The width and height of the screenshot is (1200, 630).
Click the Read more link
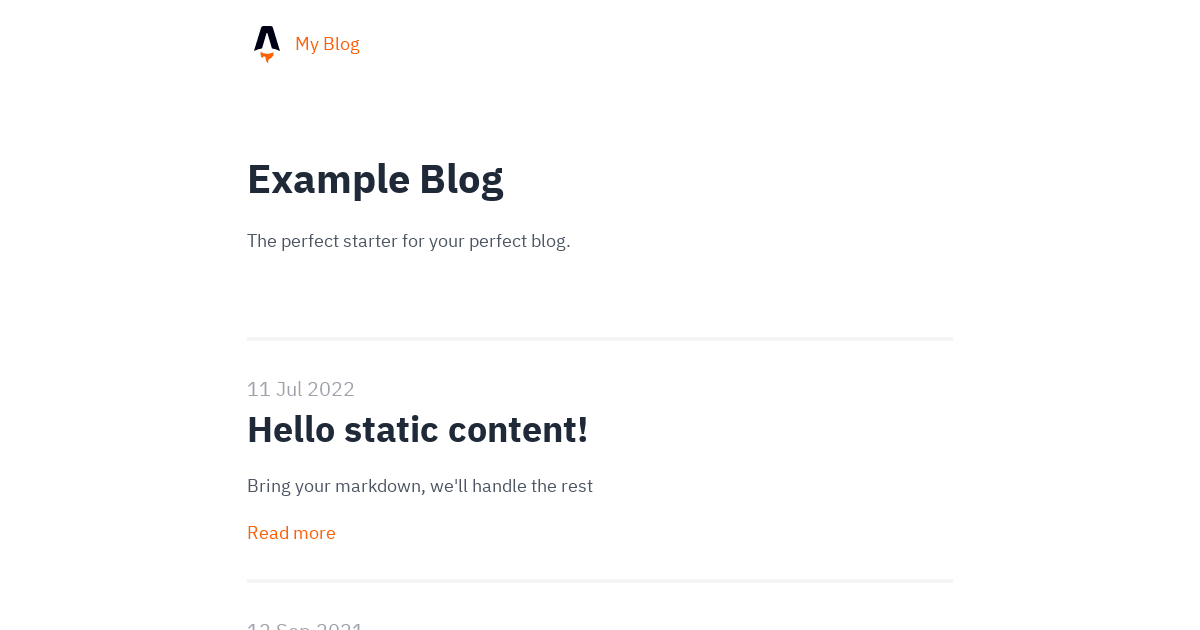(x=291, y=532)
